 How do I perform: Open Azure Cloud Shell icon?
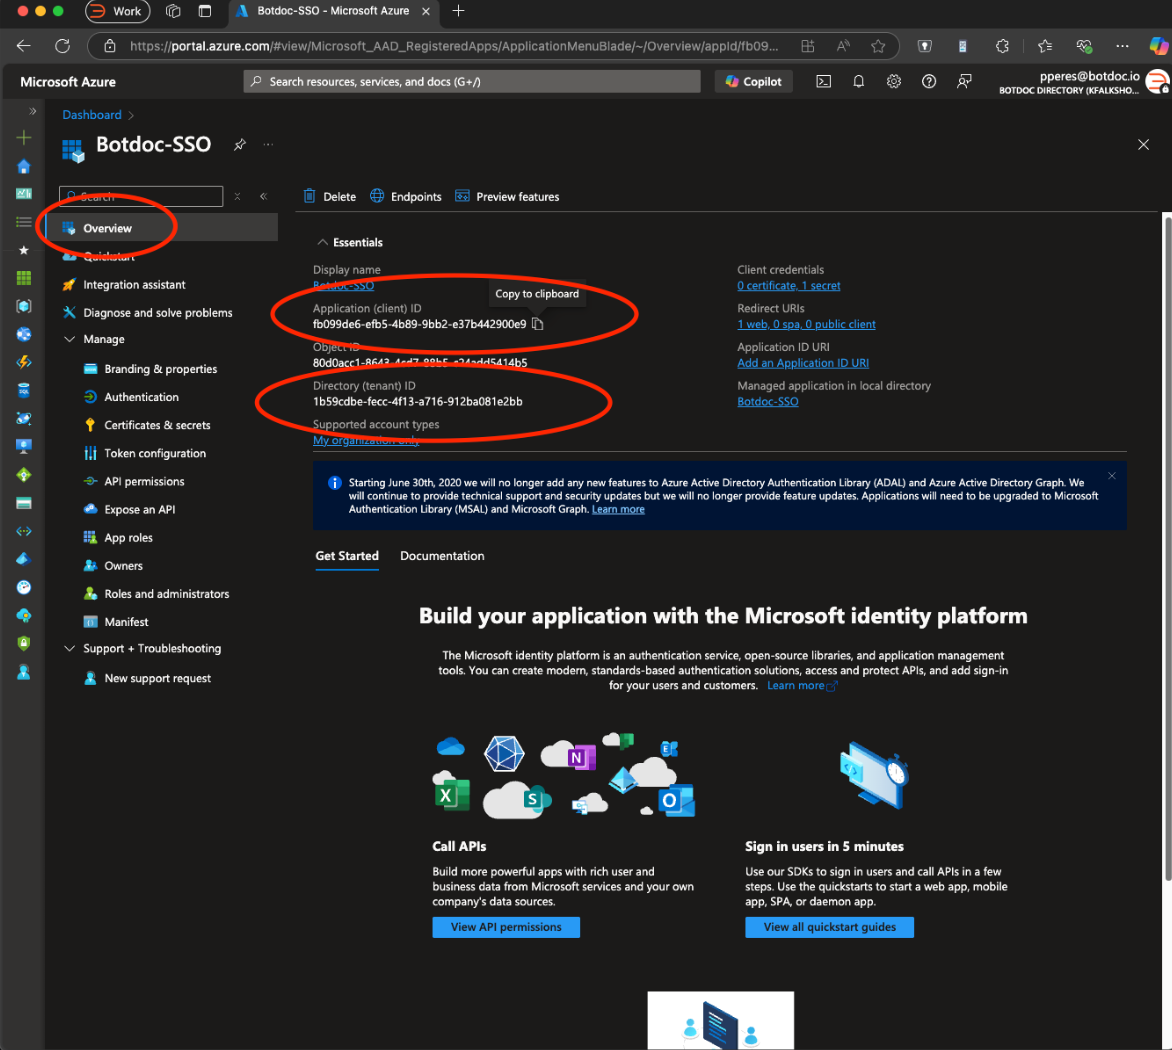823,82
